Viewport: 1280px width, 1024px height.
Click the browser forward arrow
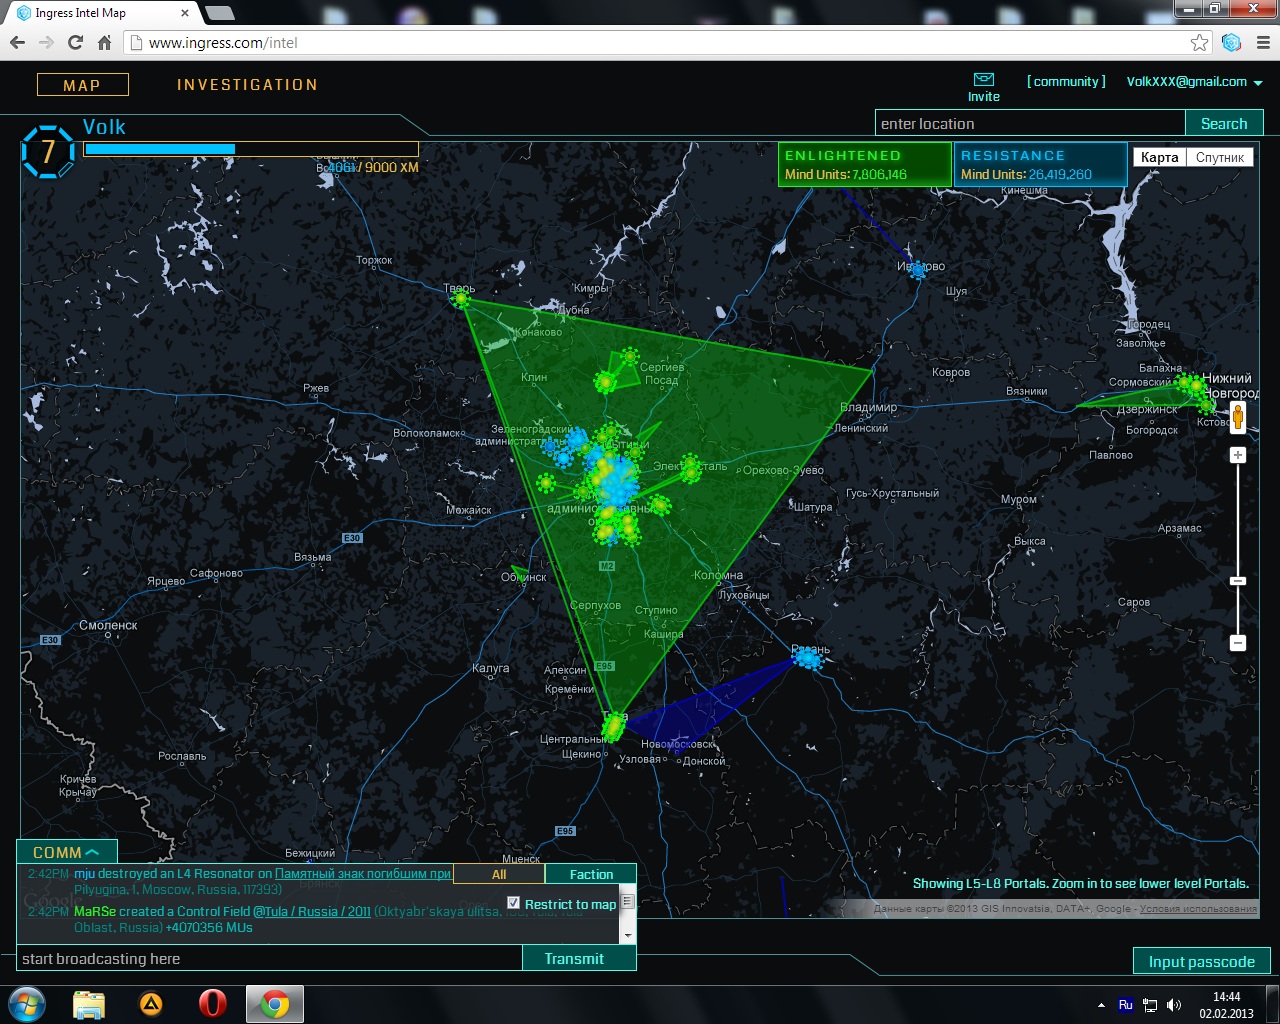[46, 42]
